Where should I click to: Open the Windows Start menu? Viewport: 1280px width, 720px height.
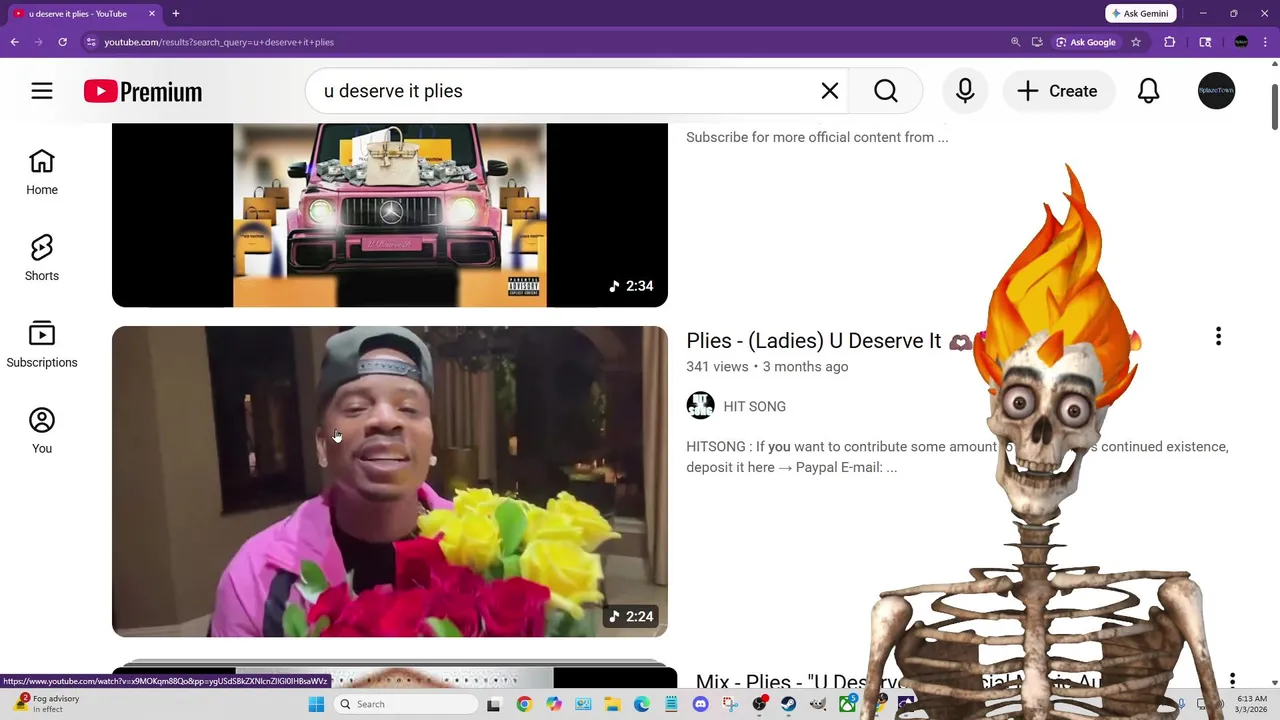[x=316, y=704]
